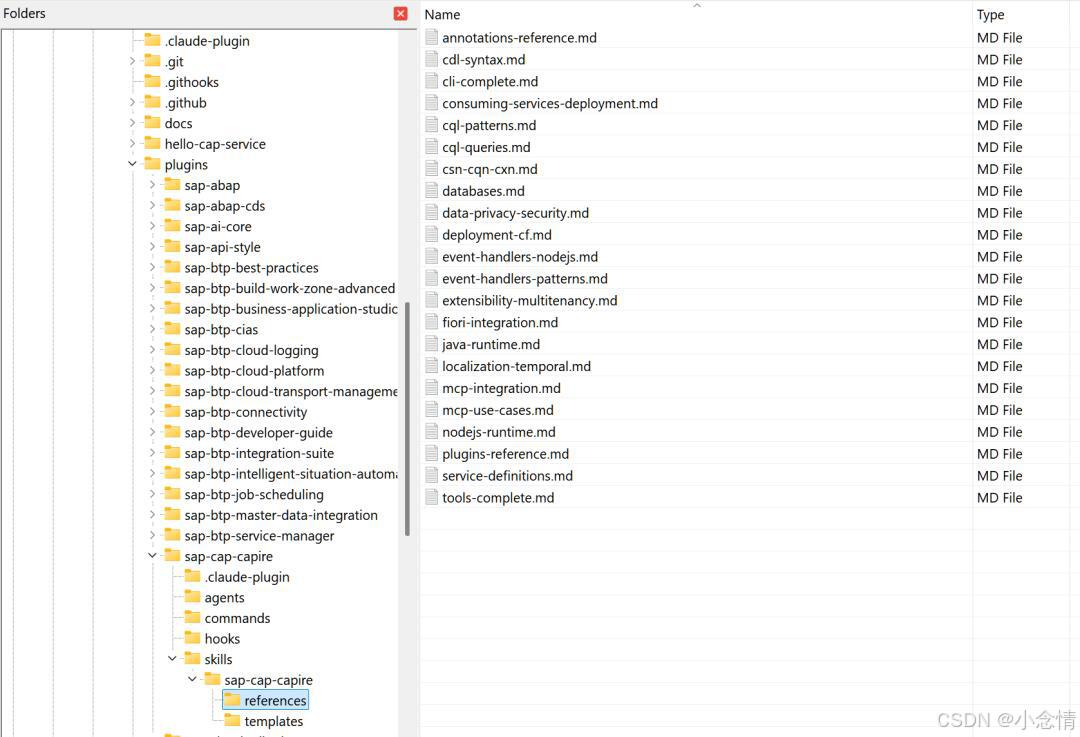Collapse the sap-cap-capire plugin folder under plugins

coord(152,556)
